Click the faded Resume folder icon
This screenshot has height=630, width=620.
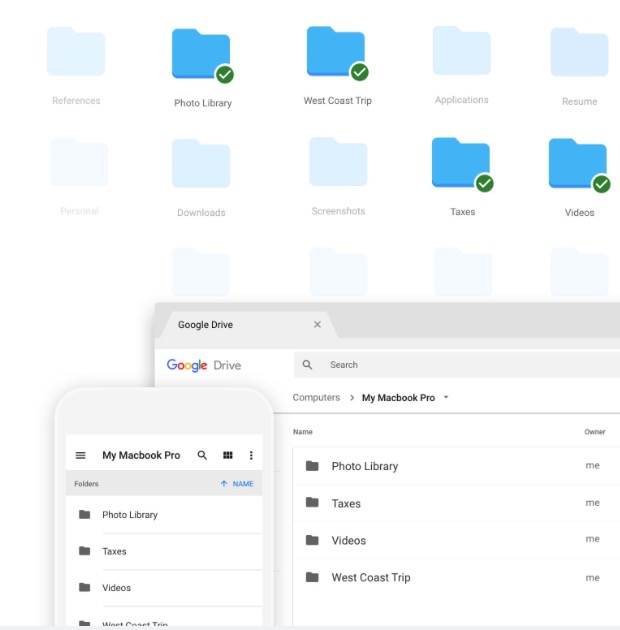[x=579, y=52]
